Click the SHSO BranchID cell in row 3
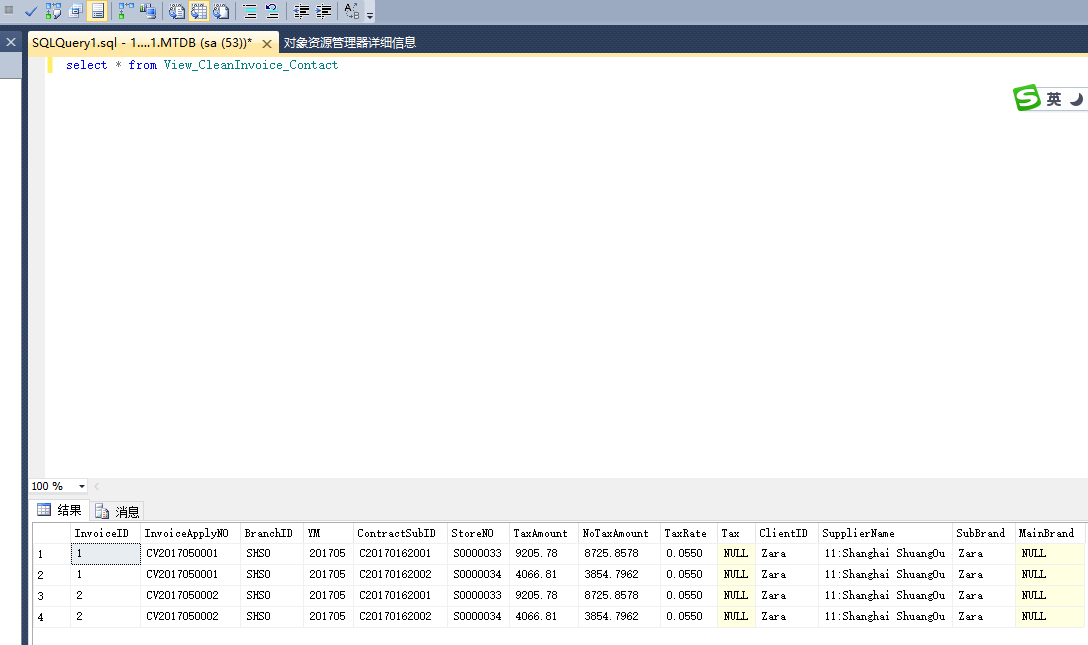This screenshot has height=645, width=1088. pos(271,595)
